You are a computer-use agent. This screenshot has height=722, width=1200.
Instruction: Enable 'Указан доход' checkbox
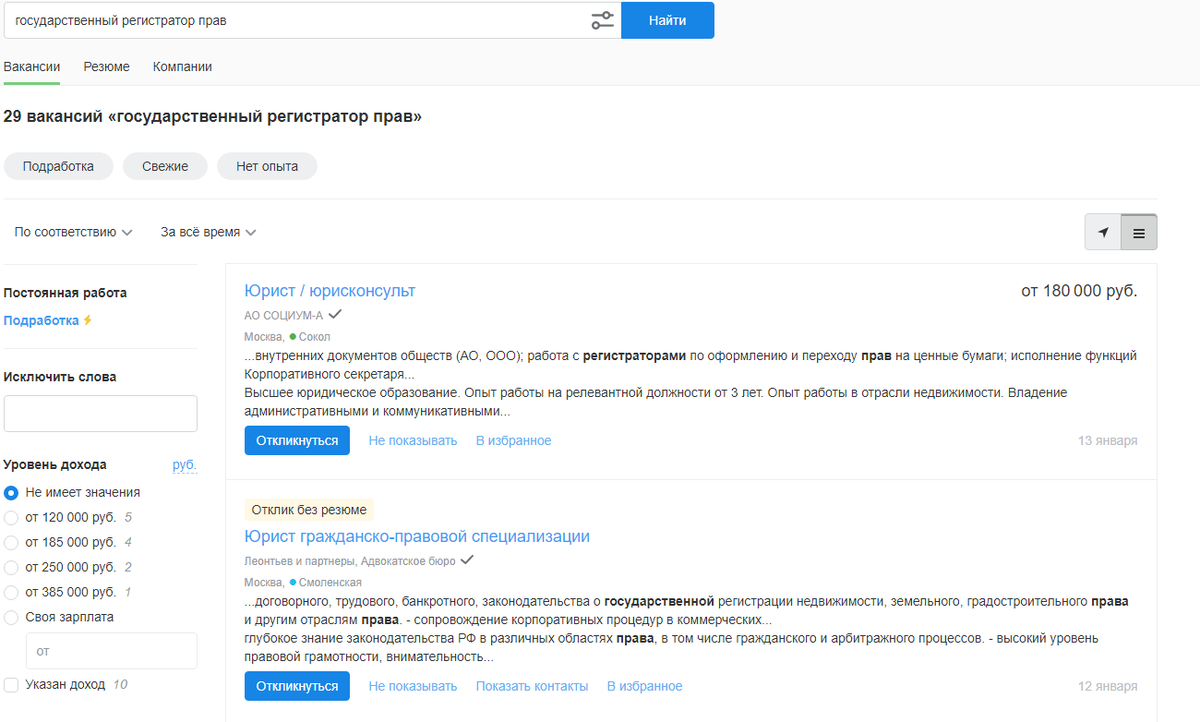click(11, 685)
